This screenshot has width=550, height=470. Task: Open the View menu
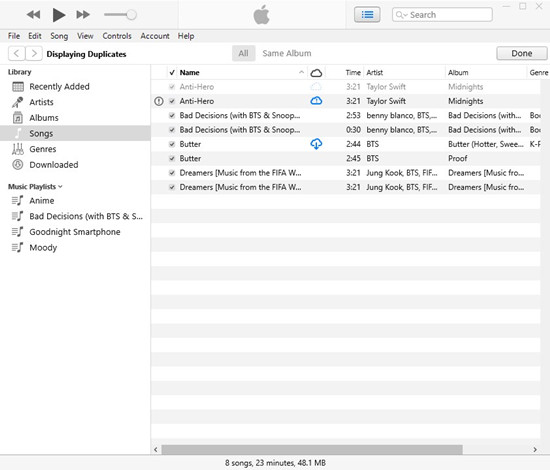(x=85, y=36)
